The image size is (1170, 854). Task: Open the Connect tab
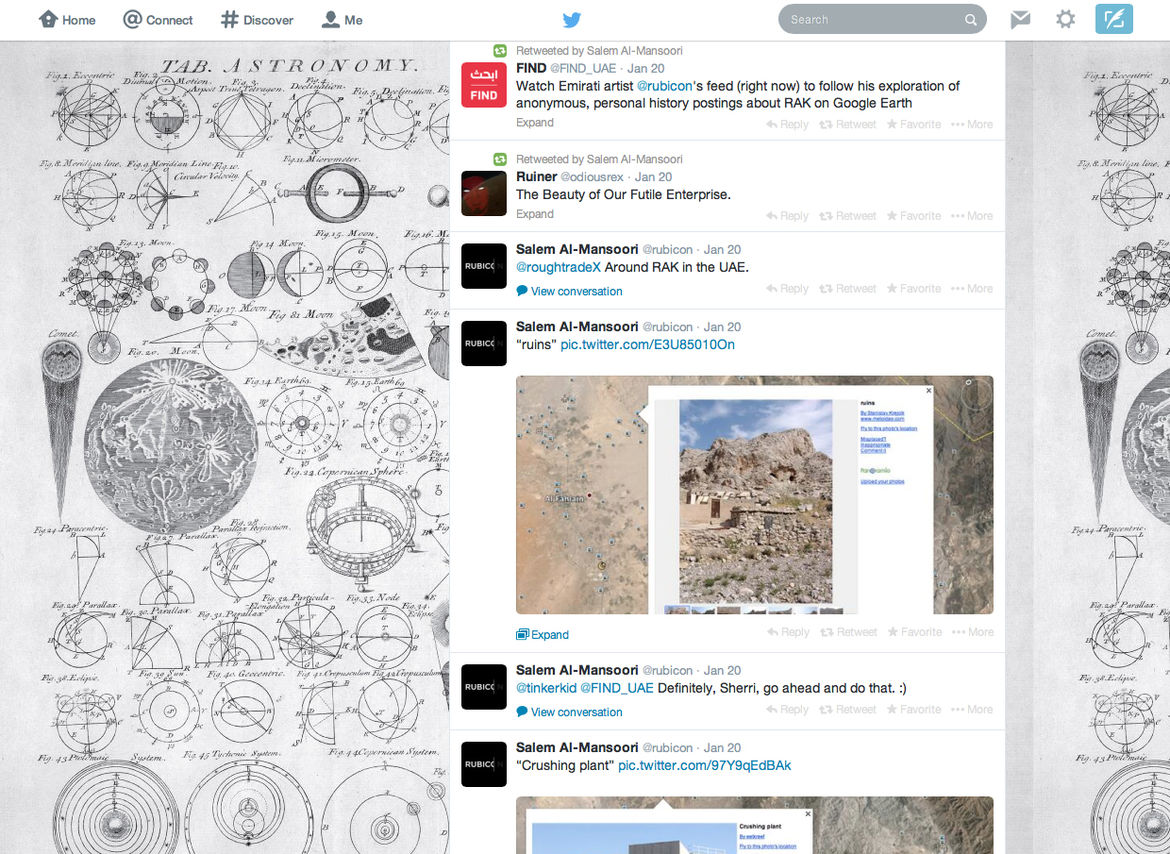click(x=158, y=20)
